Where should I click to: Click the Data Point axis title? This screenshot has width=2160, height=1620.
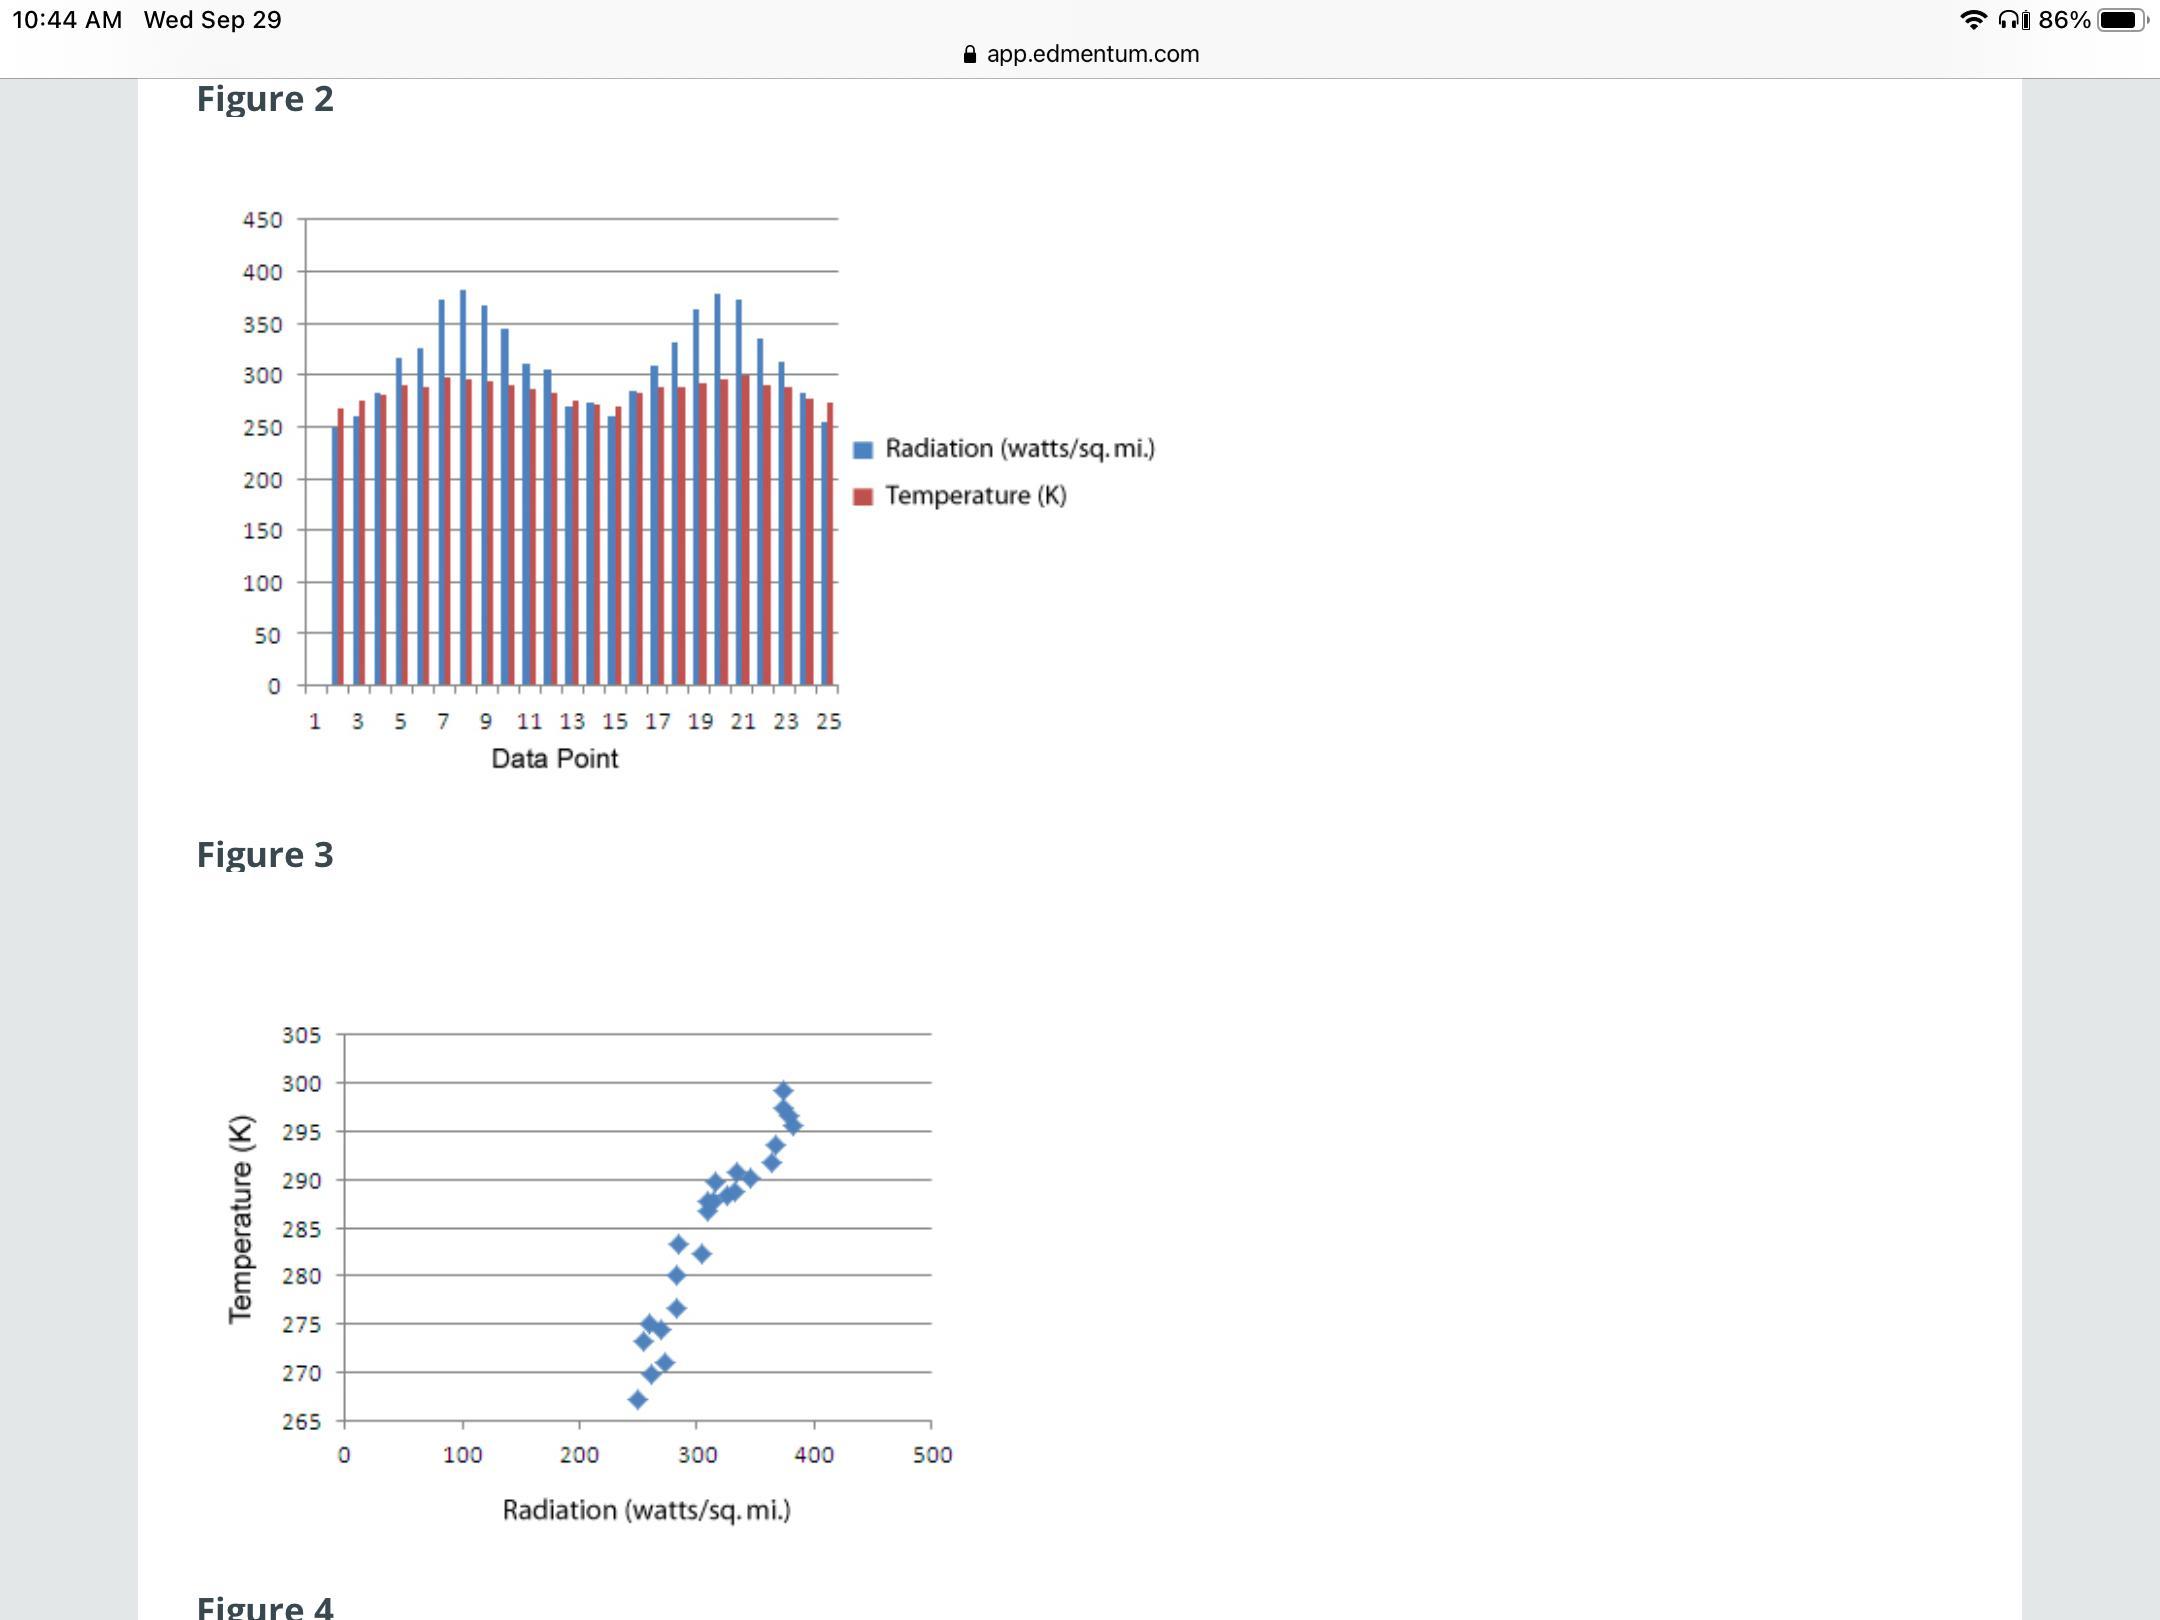554,759
